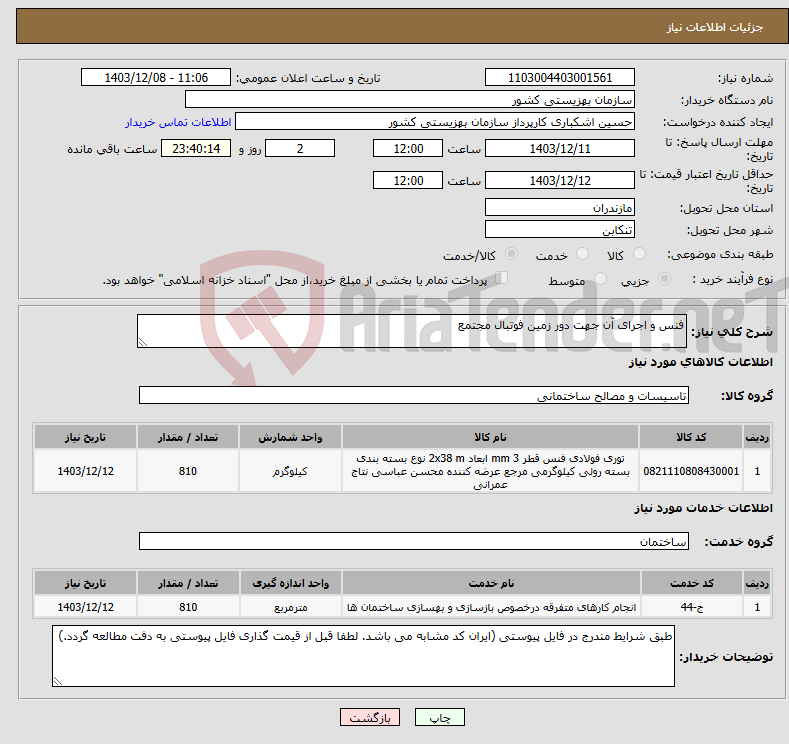This screenshot has width=789, height=744.
Task: Click the اطلاعات خدمات مورد نیاز heading
Action: tap(703, 508)
